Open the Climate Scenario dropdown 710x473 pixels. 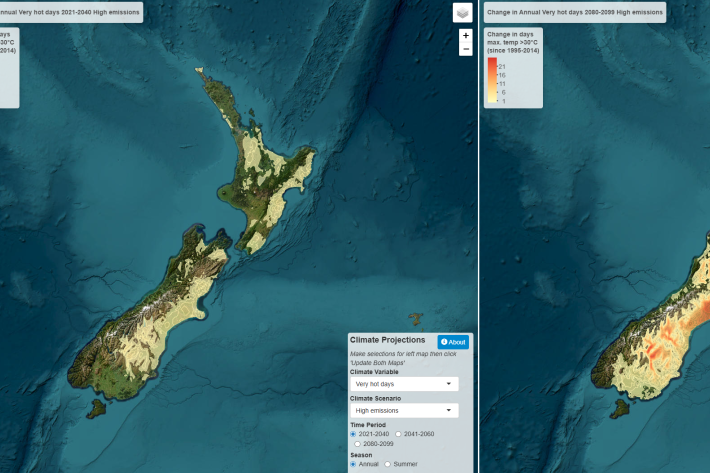pyautogui.click(x=404, y=411)
